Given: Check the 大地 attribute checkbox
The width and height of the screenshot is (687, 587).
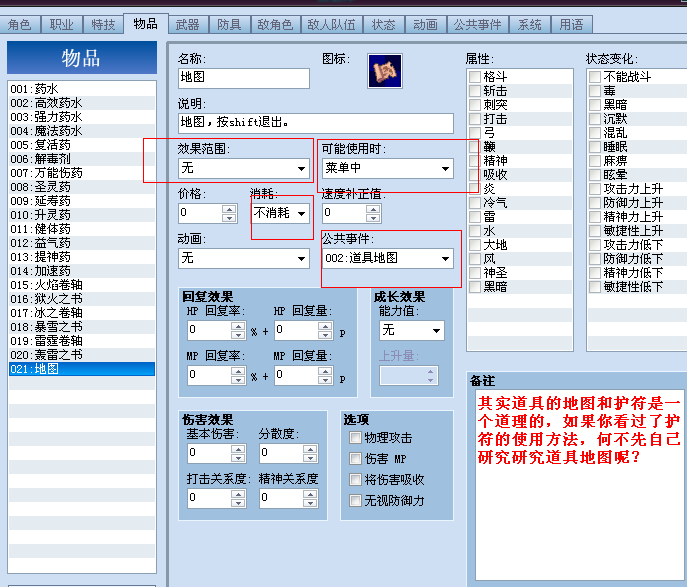Looking at the screenshot, I should coord(475,245).
